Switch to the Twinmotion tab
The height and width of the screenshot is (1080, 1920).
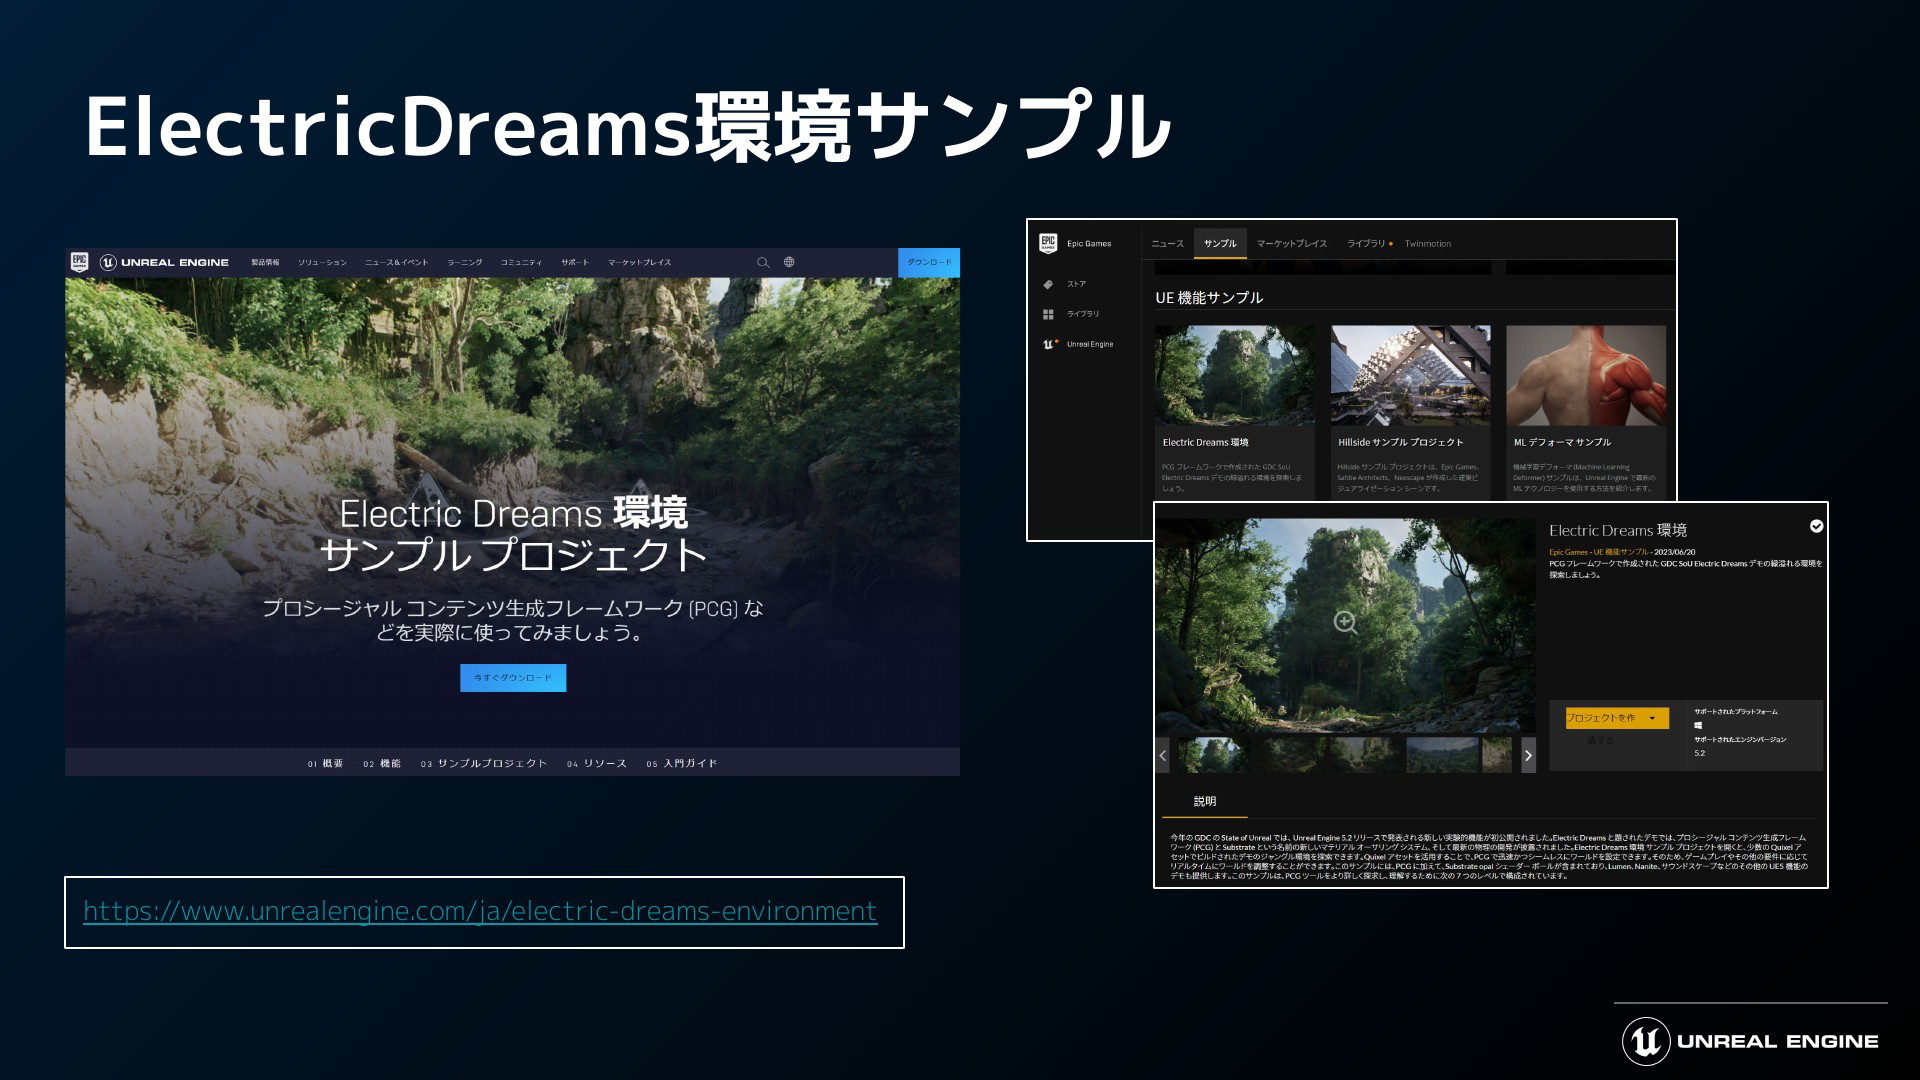click(x=1428, y=243)
